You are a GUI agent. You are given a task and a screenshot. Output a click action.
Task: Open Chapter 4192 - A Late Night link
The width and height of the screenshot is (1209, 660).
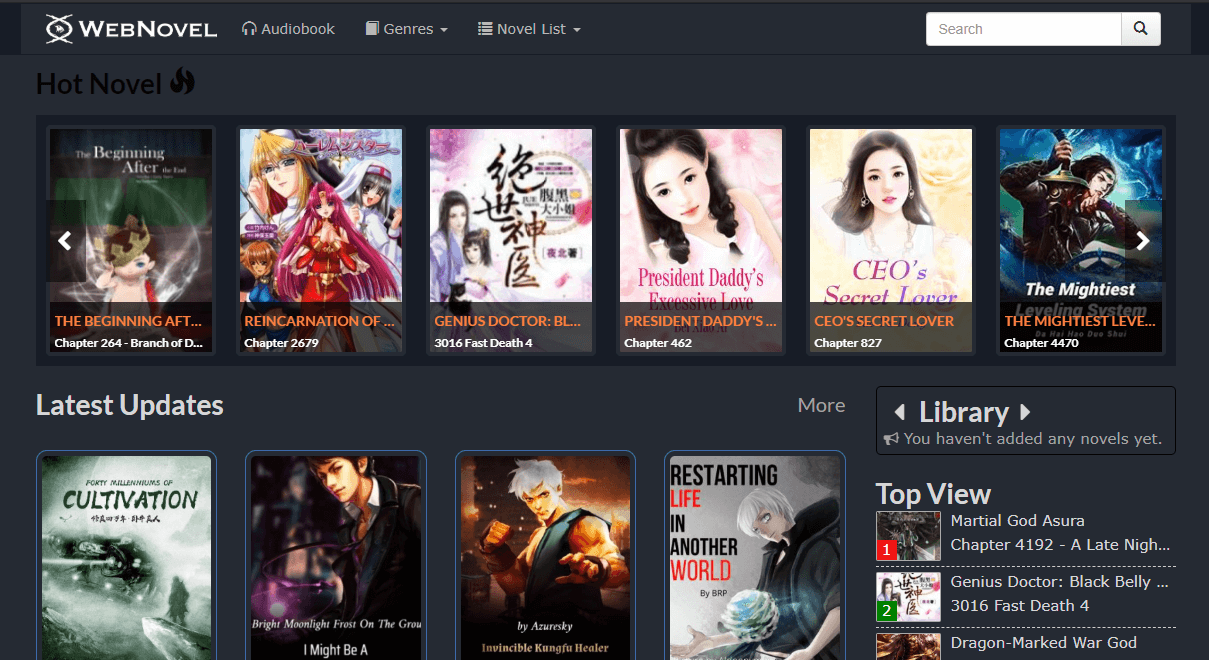coord(1060,545)
